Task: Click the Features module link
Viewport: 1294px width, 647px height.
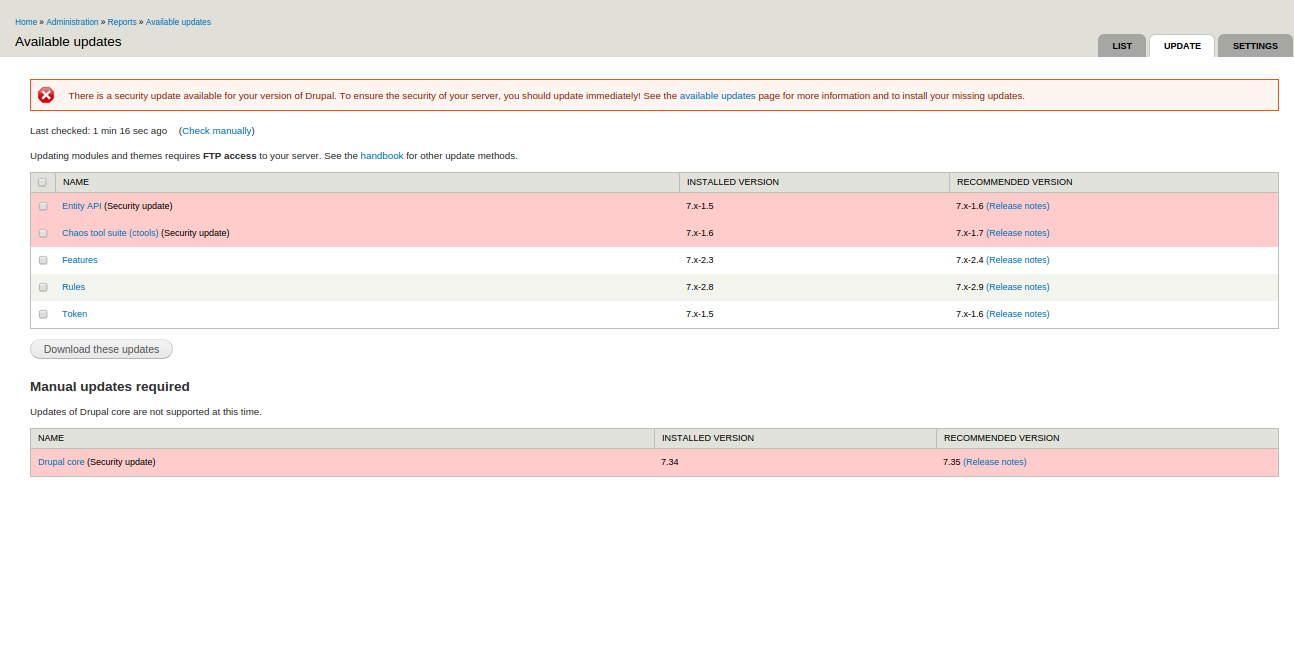Action: coord(80,260)
